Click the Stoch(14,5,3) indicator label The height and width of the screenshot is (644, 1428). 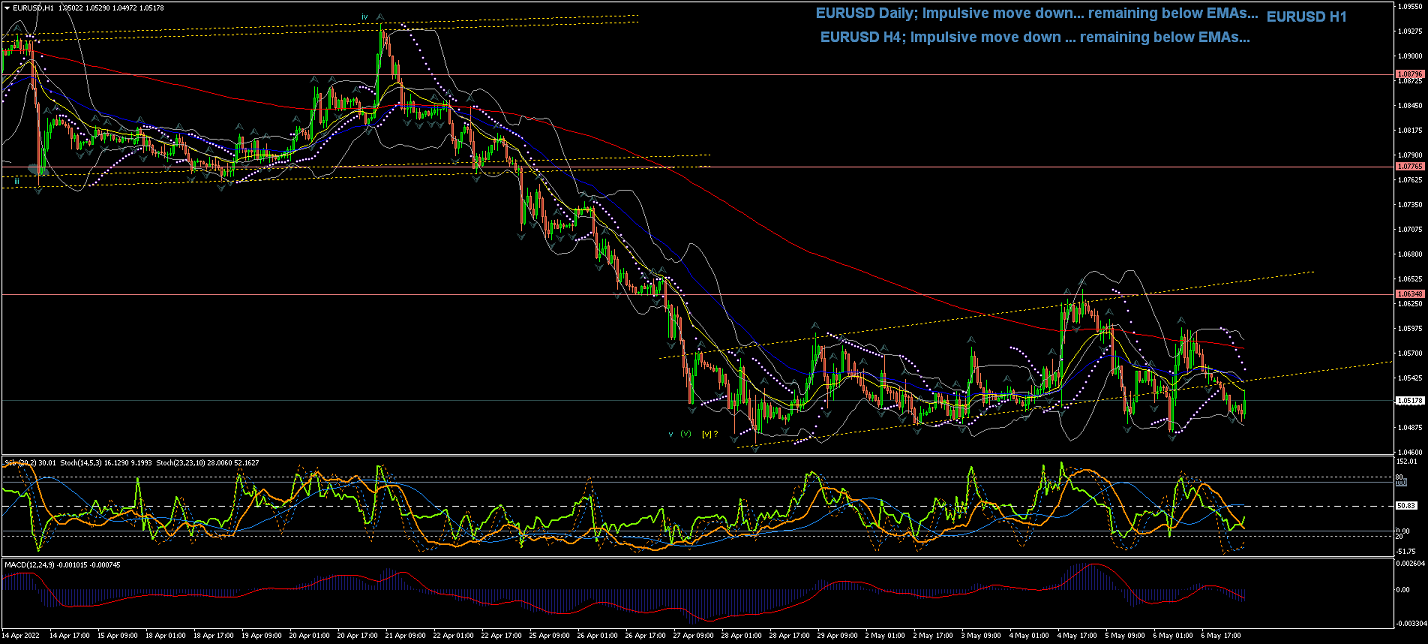(81, 463)
